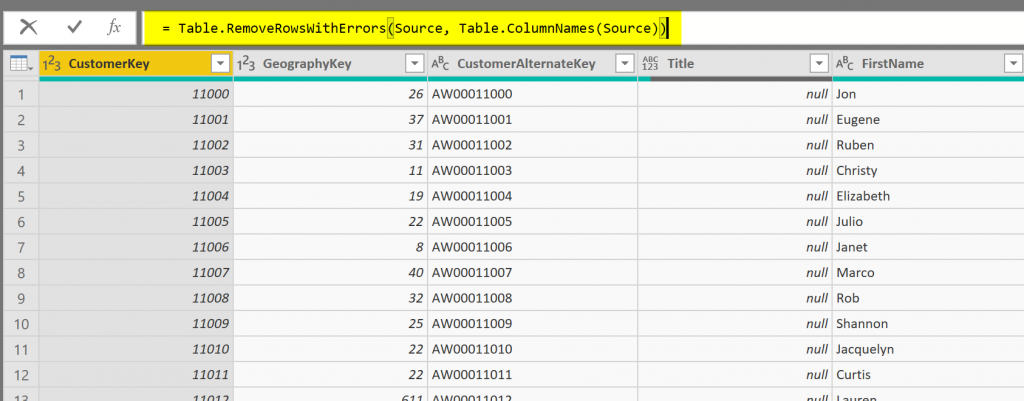Open CustomerKey column filter dropdown
The width and height of the screenshot is (1024, 401).
(x=221, y=64)
